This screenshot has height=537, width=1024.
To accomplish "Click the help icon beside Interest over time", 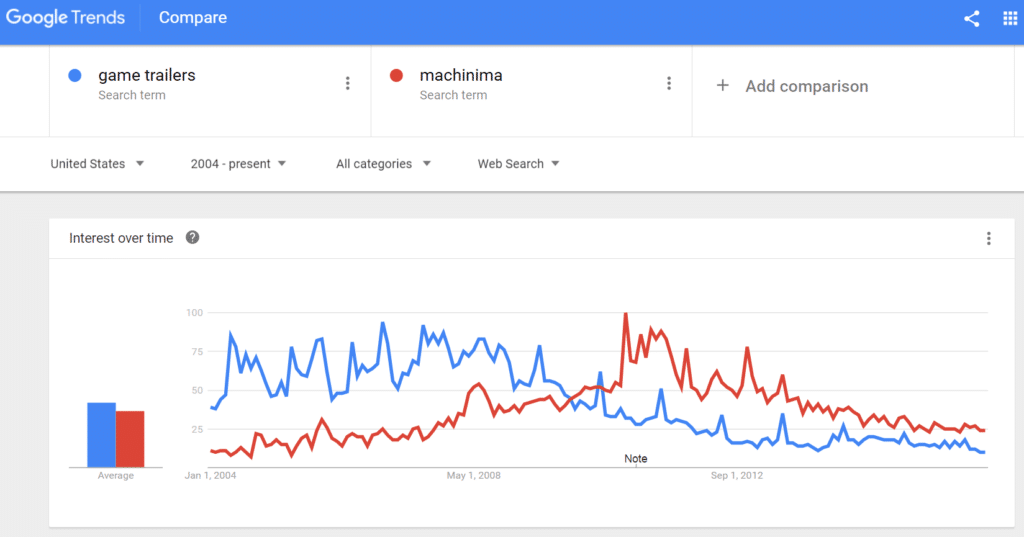I will pyautogui.click(x=192, y=237).
